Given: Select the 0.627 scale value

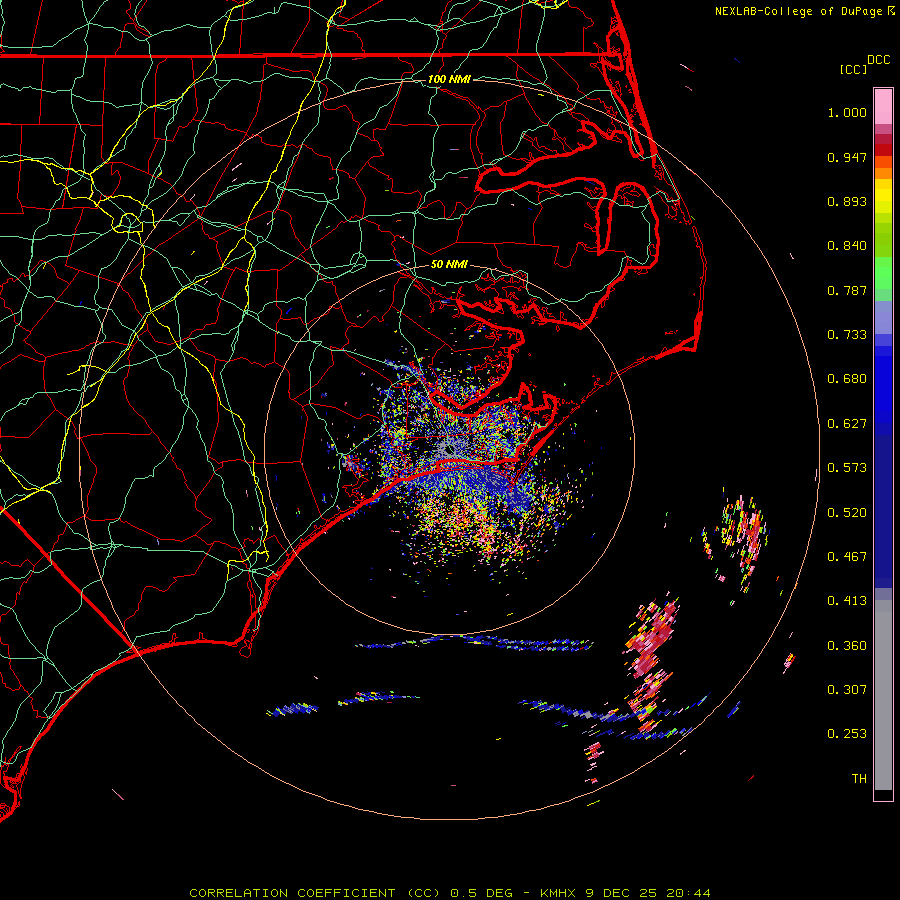Looking at the screenshot, I should 847,424.
